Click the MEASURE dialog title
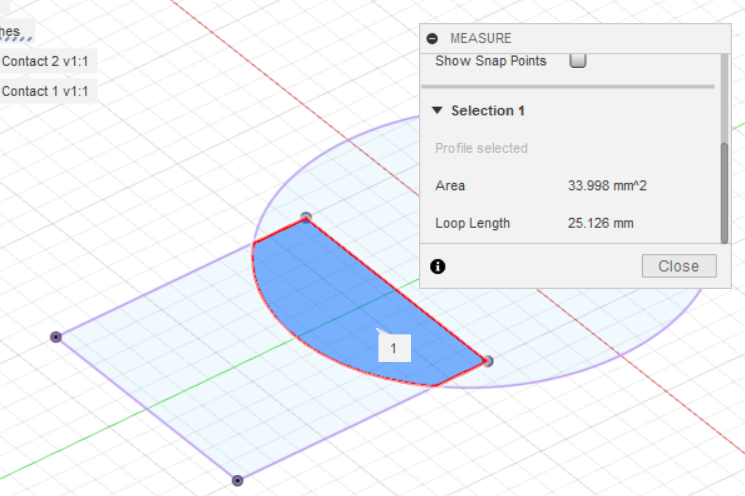This screenshot has height=496, width=745. coord(481,38)
